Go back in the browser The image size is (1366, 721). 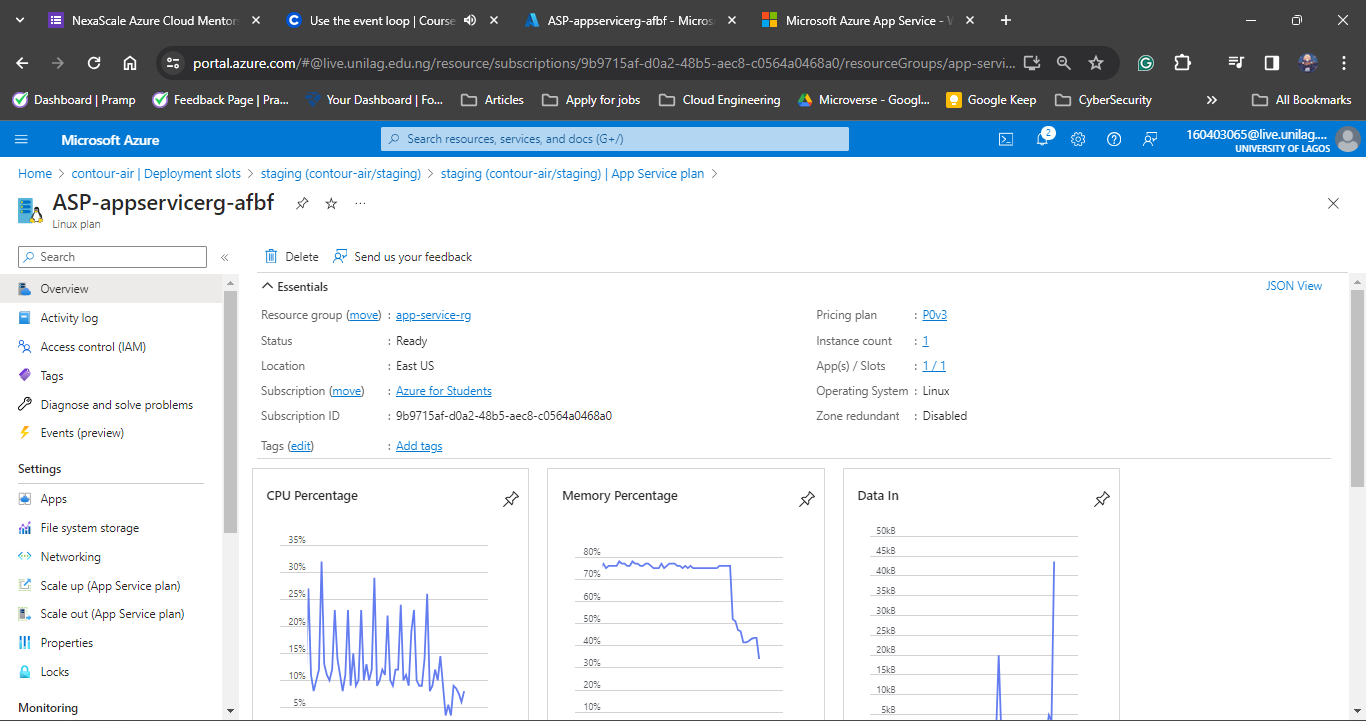tap(23, 63)
